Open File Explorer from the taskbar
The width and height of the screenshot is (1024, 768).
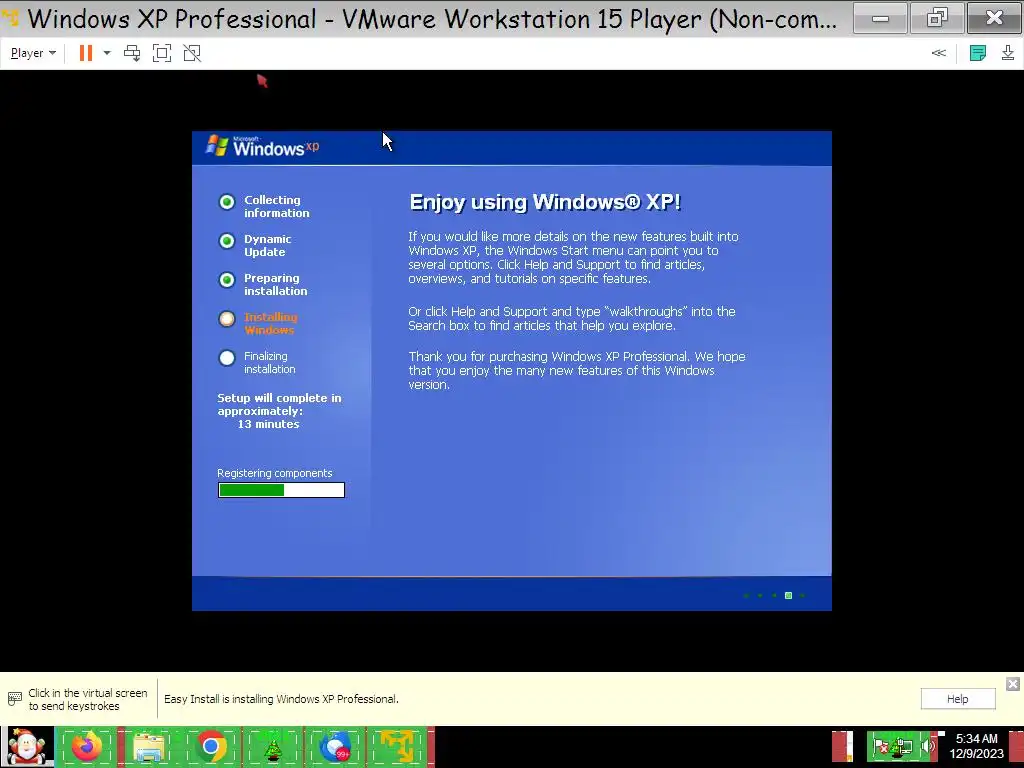pos(148,746)
